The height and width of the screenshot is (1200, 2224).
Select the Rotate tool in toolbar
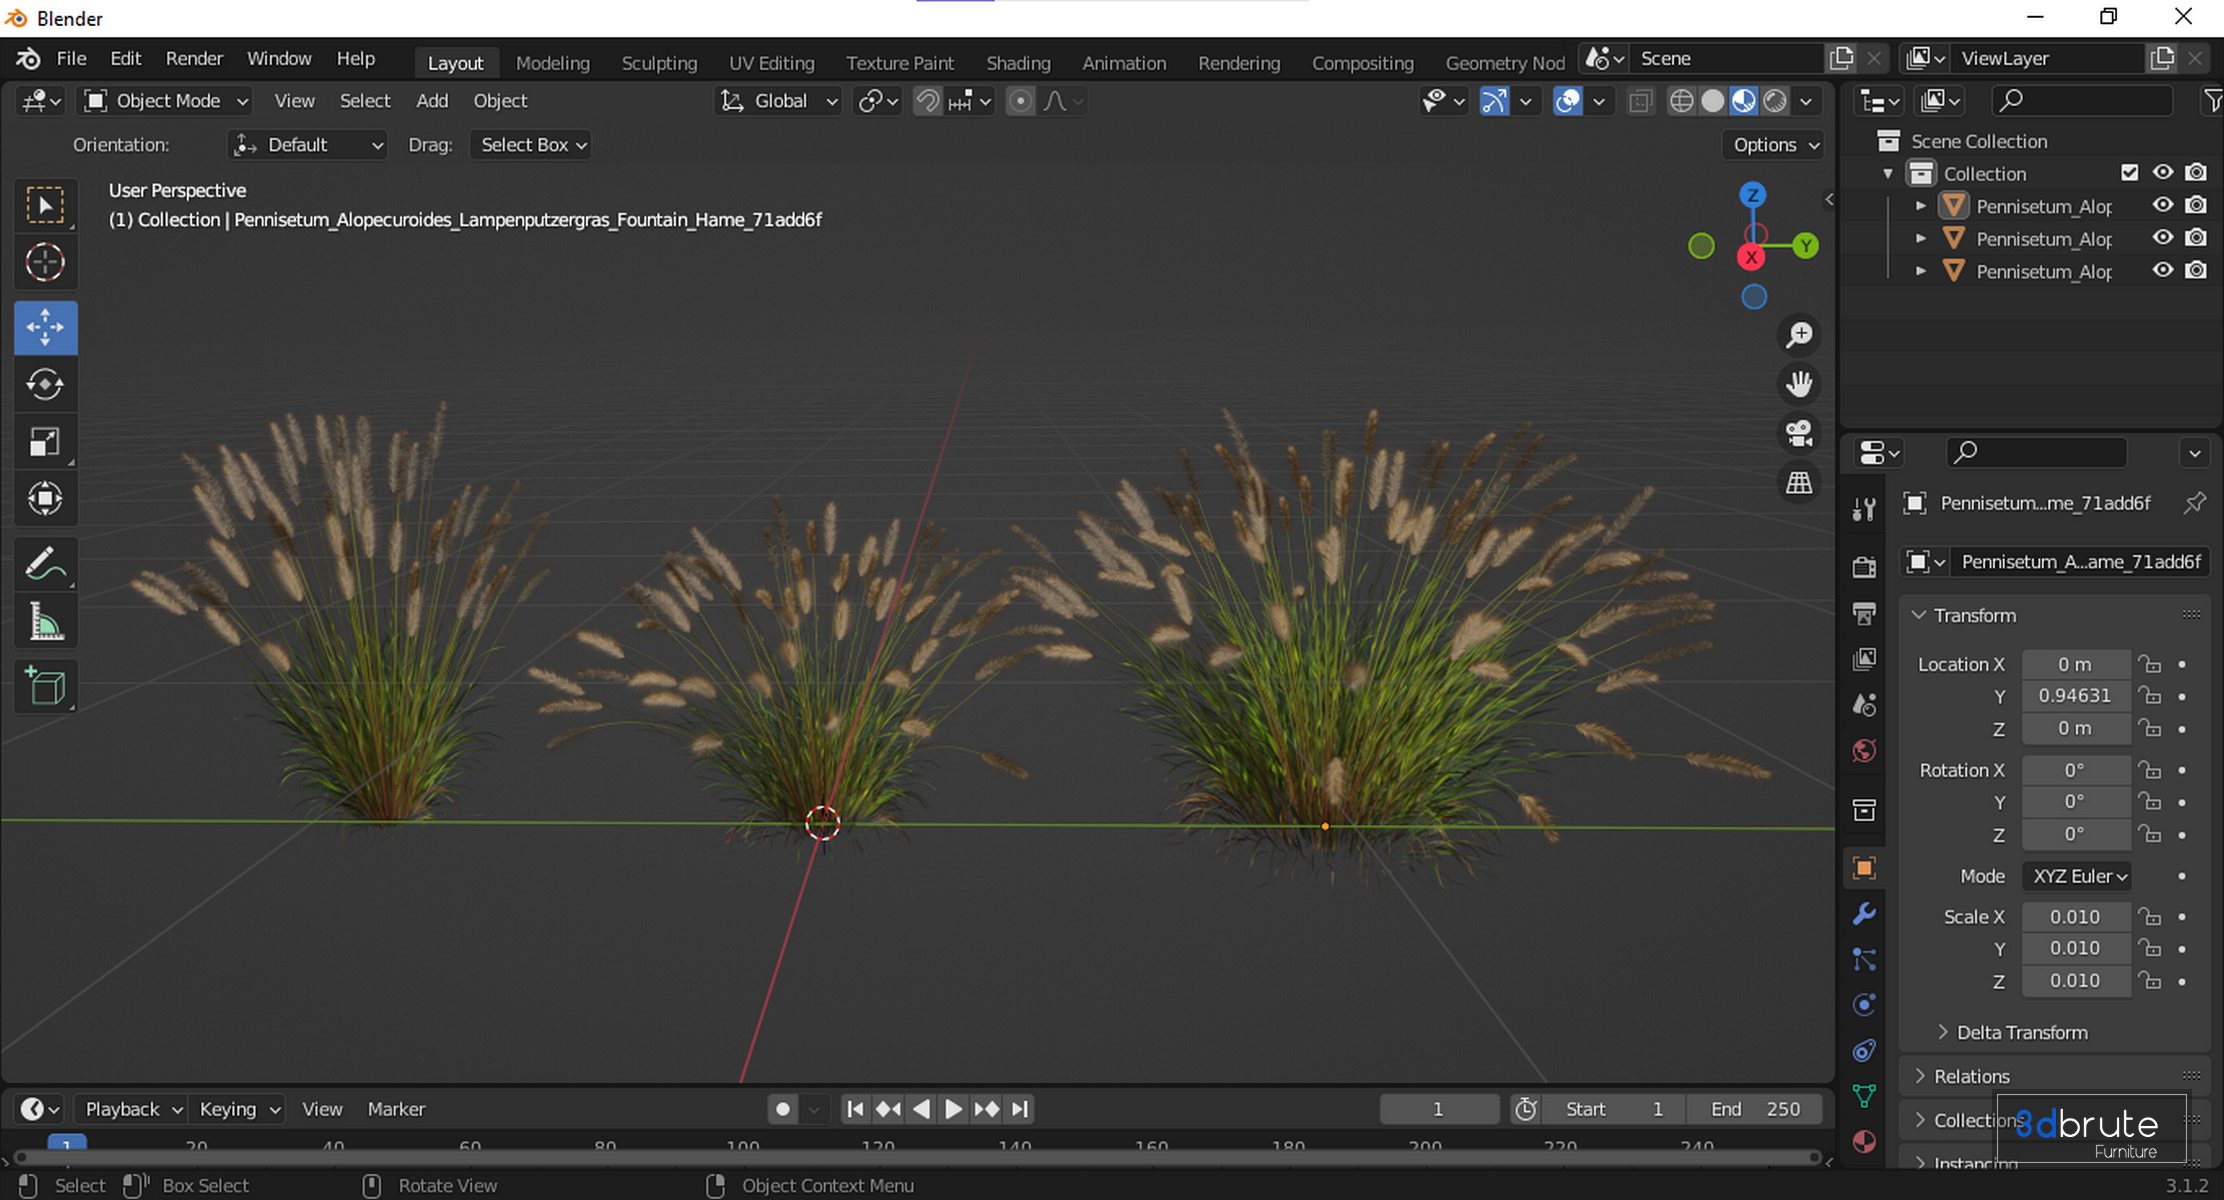point(45,385)
